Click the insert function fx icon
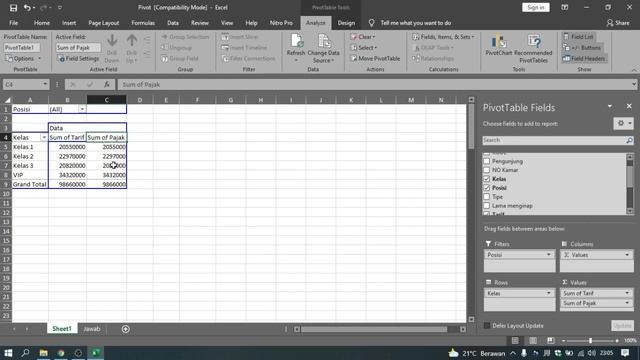The image size is (640, 360). tap(107, 84)
